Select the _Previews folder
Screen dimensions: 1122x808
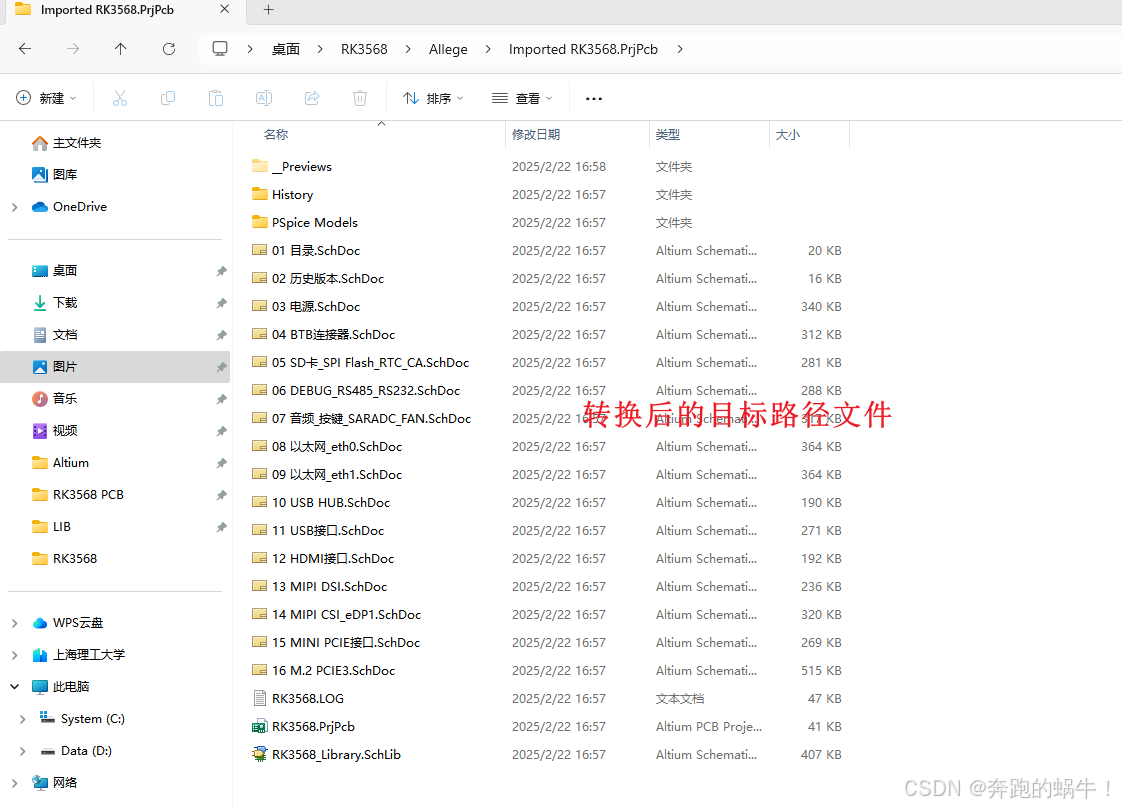(292, 167)
